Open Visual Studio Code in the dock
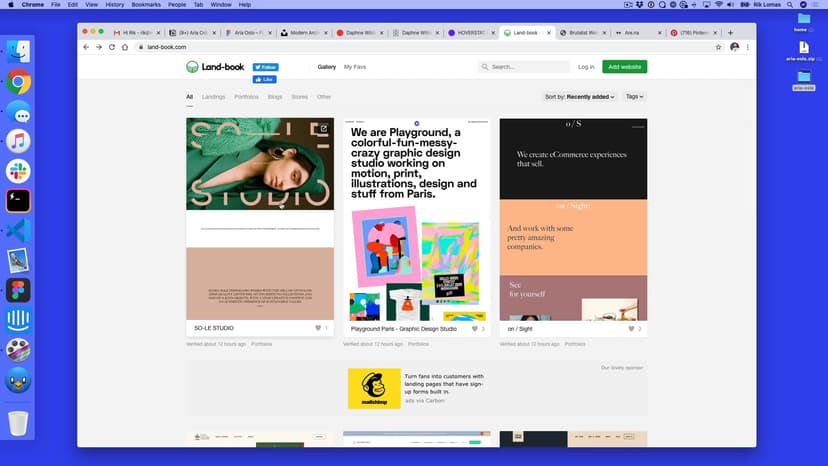 tap(18, 230)
